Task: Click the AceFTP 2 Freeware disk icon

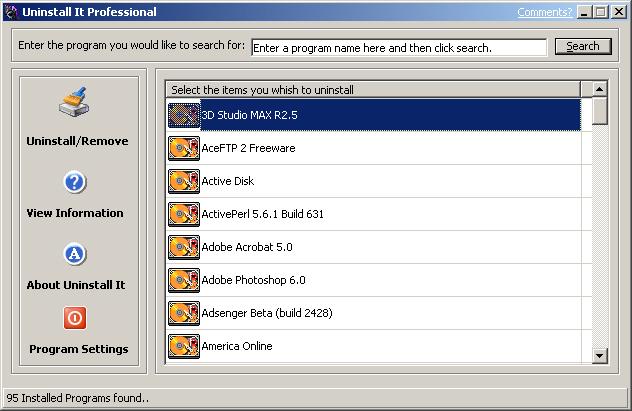Action: pyautogui.click(x=184, y=148)
